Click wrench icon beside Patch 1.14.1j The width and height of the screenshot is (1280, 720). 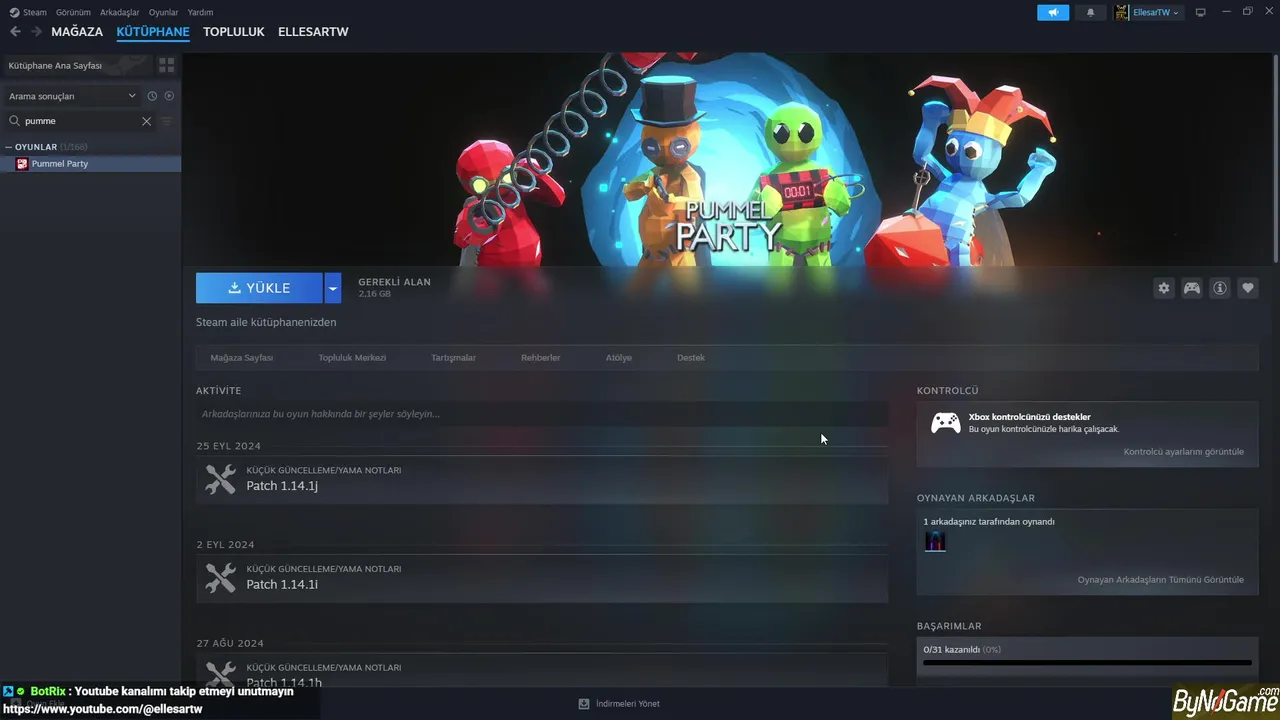(220, 479)
